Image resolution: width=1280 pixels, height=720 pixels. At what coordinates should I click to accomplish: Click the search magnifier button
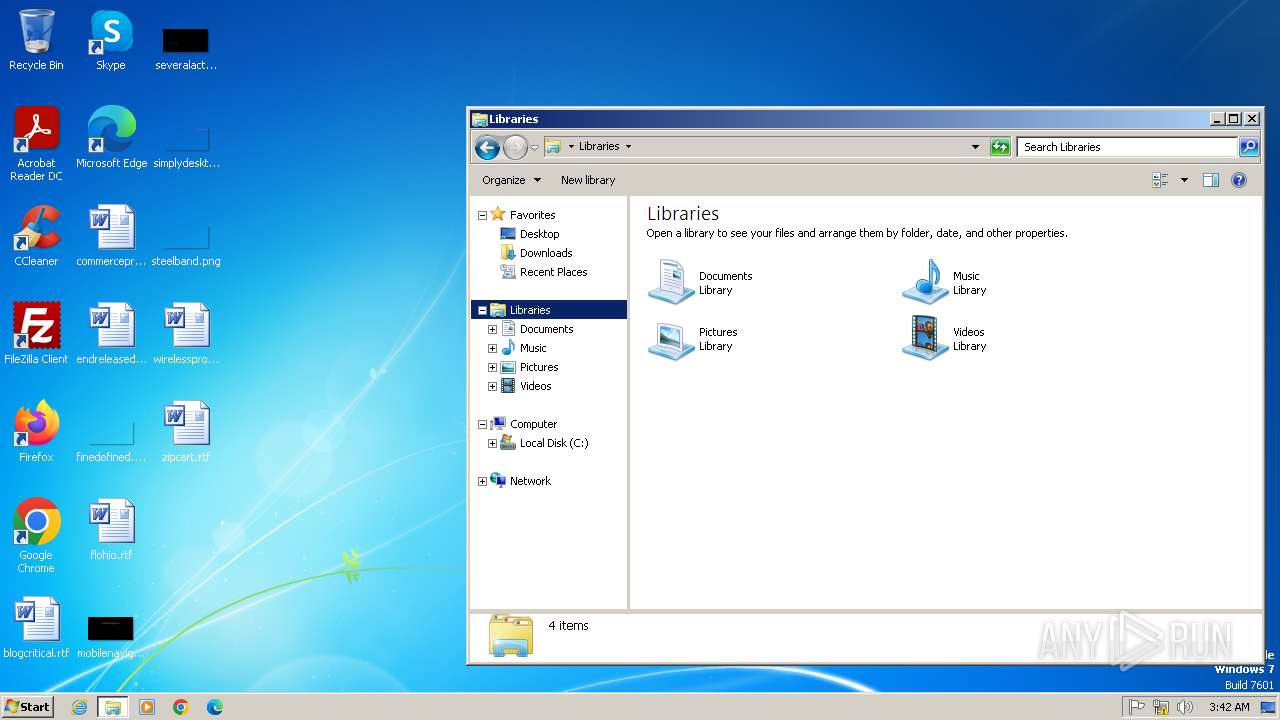click(x=1249, y=147)
